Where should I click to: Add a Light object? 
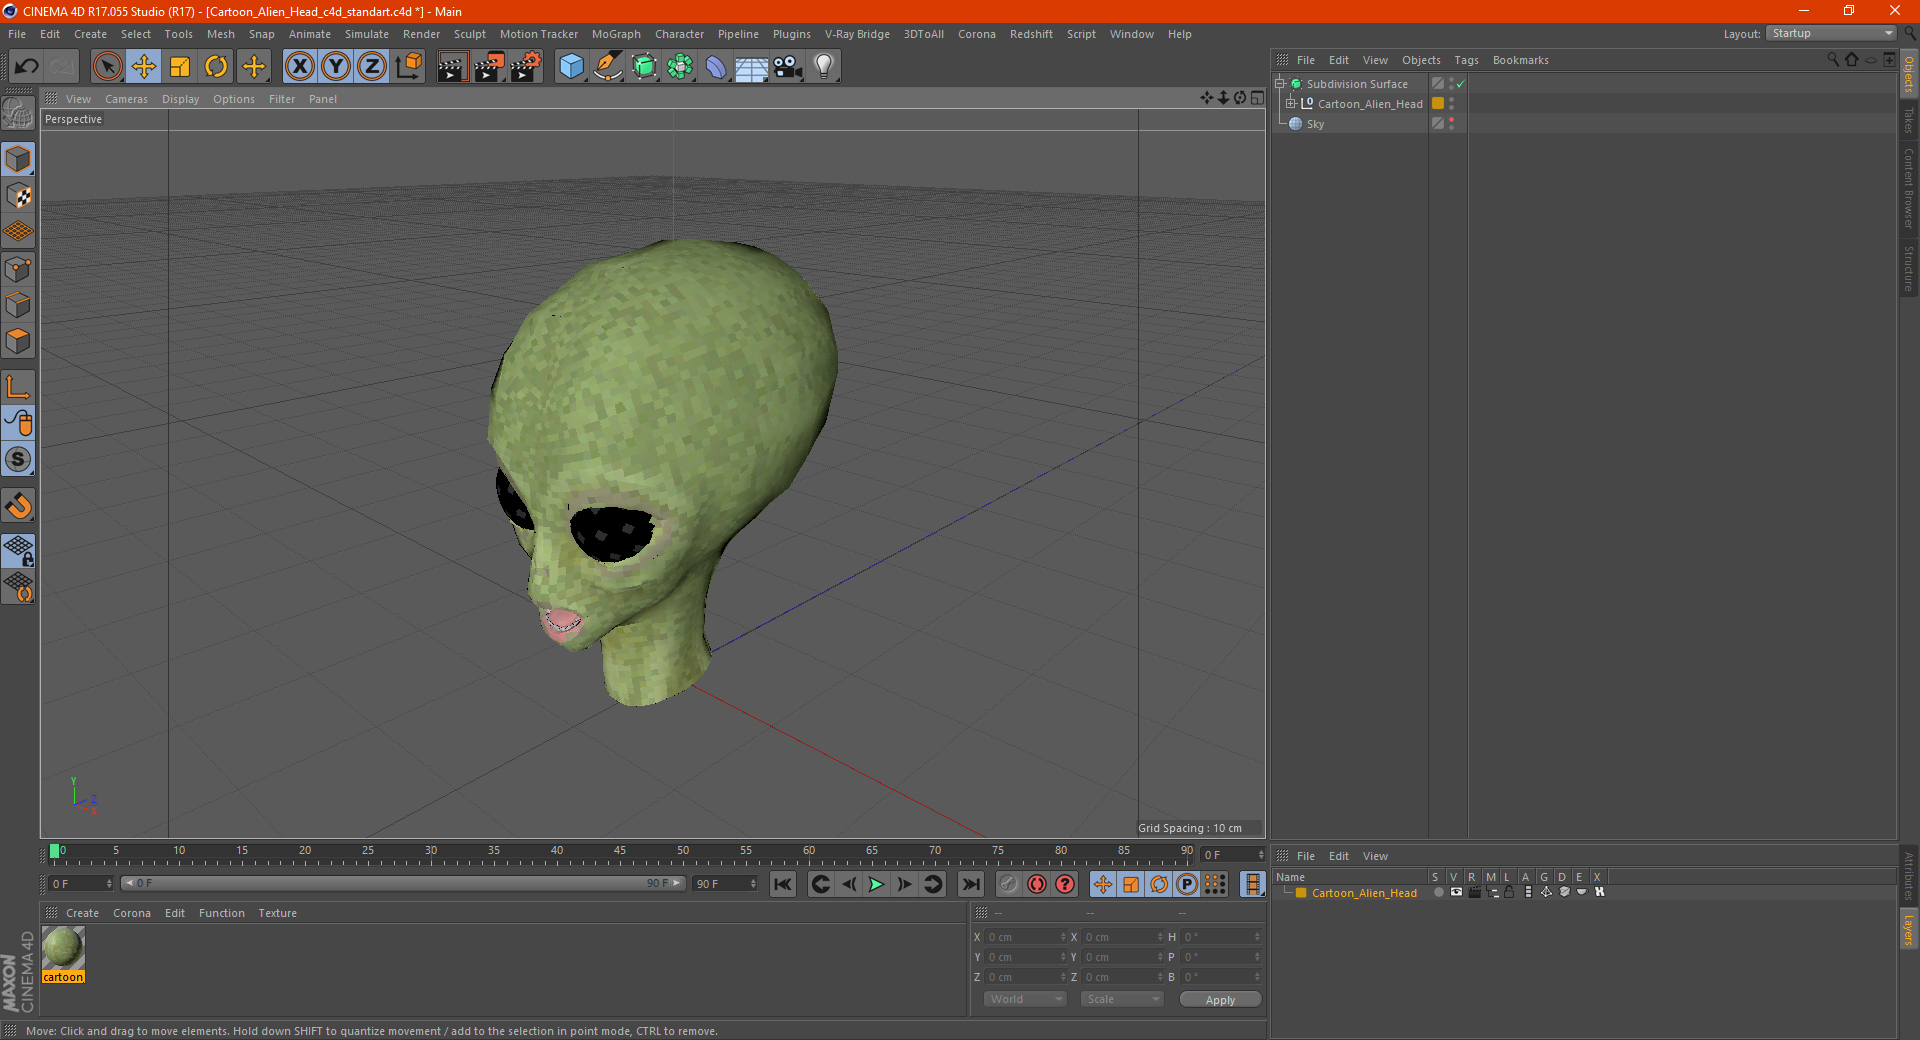tap(824, 67)
